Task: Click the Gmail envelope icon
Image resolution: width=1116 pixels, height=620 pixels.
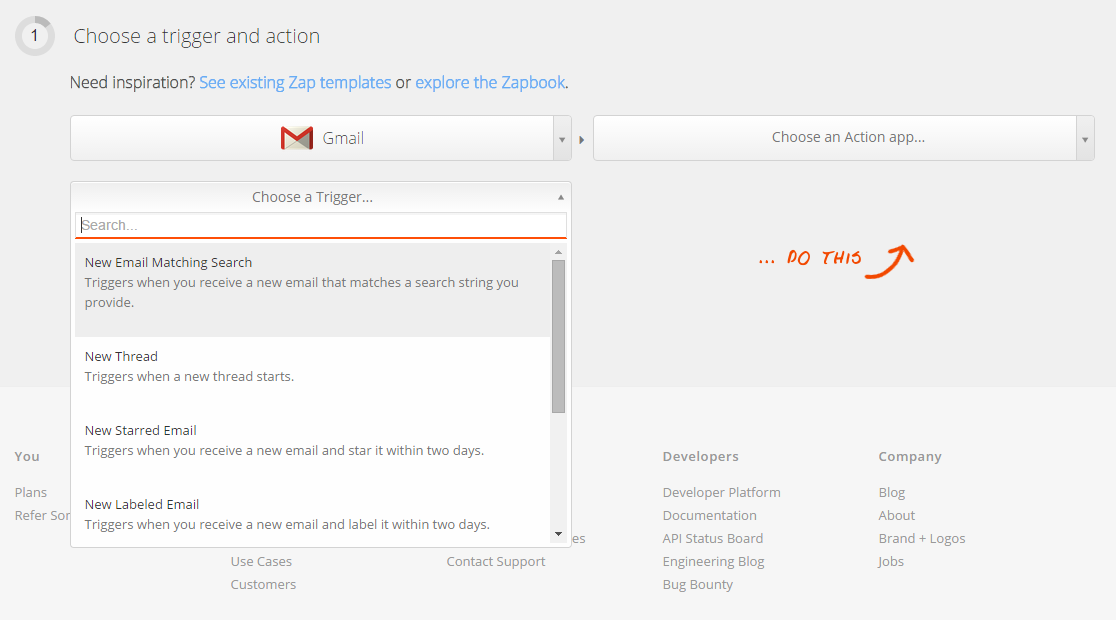Action: pyautogui.click(x=297, y=138)
